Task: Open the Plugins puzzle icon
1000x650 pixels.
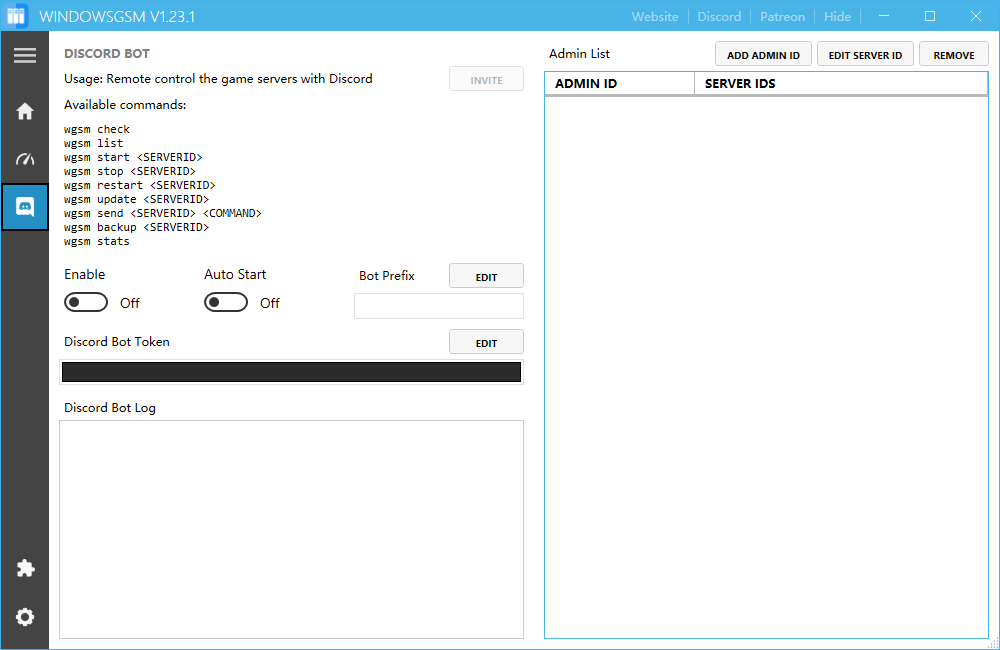Action: pos(25,568)
